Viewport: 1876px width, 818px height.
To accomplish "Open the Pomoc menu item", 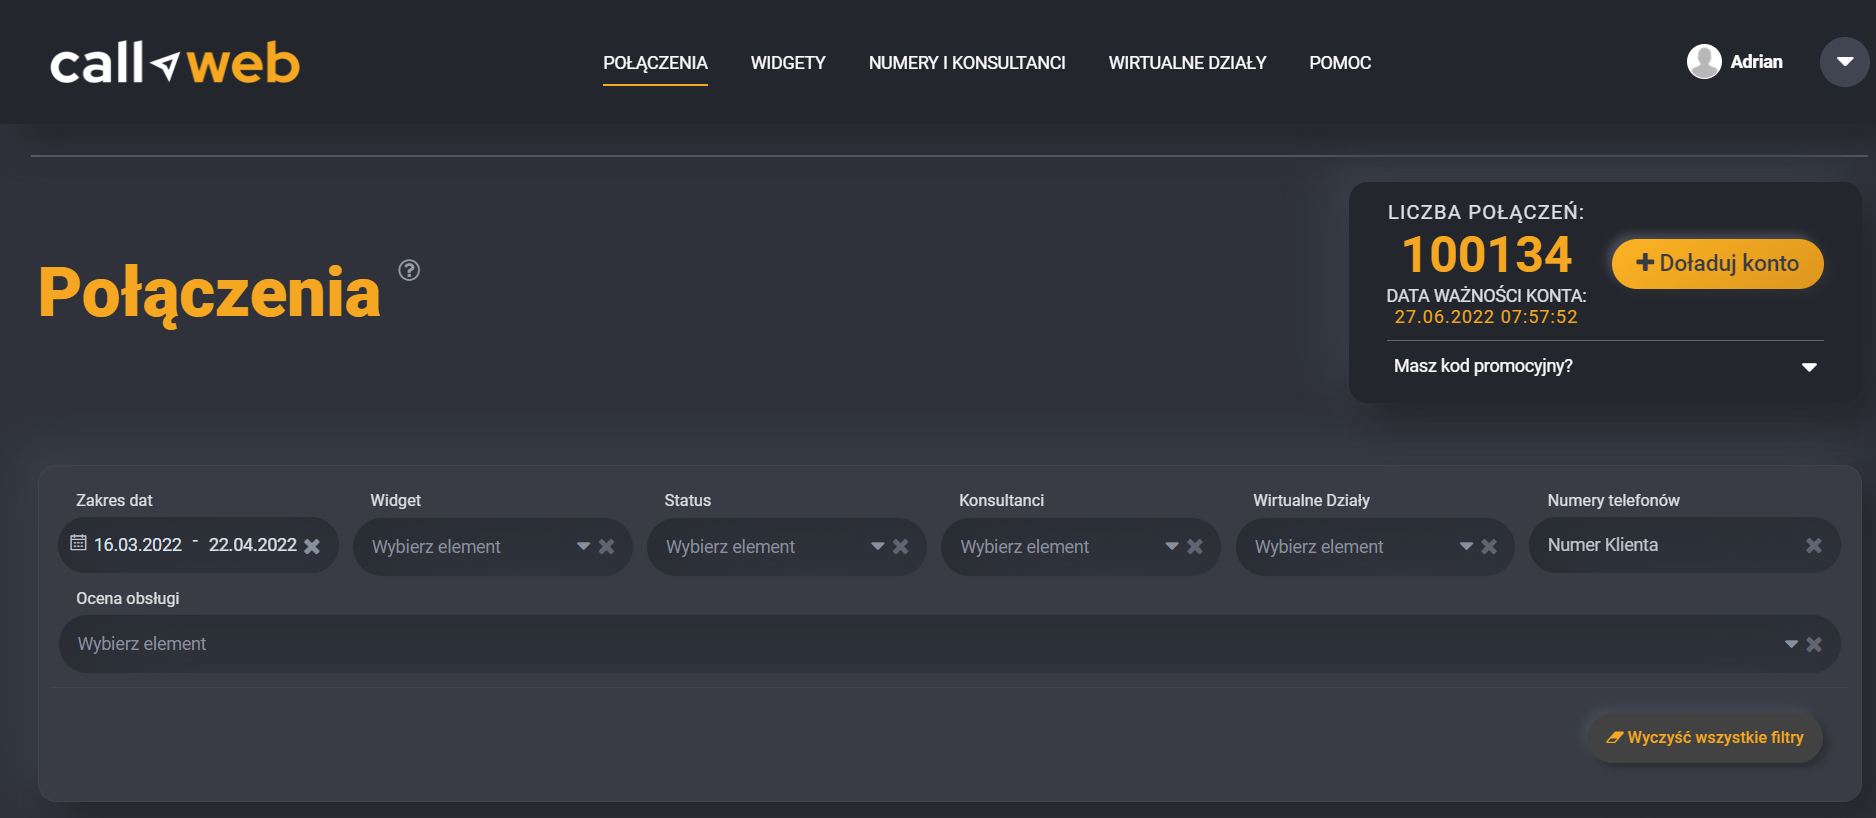I will tap(1340, 63).
